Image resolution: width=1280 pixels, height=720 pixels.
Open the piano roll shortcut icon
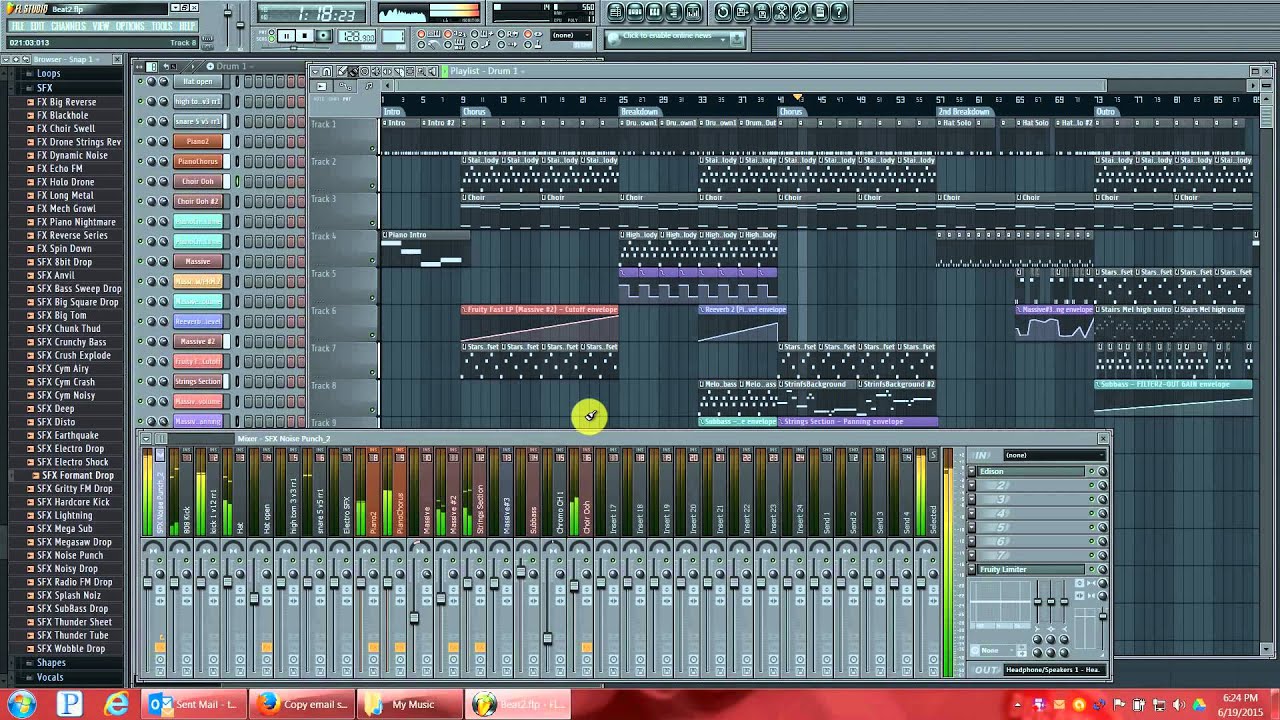tap(654, 12)
